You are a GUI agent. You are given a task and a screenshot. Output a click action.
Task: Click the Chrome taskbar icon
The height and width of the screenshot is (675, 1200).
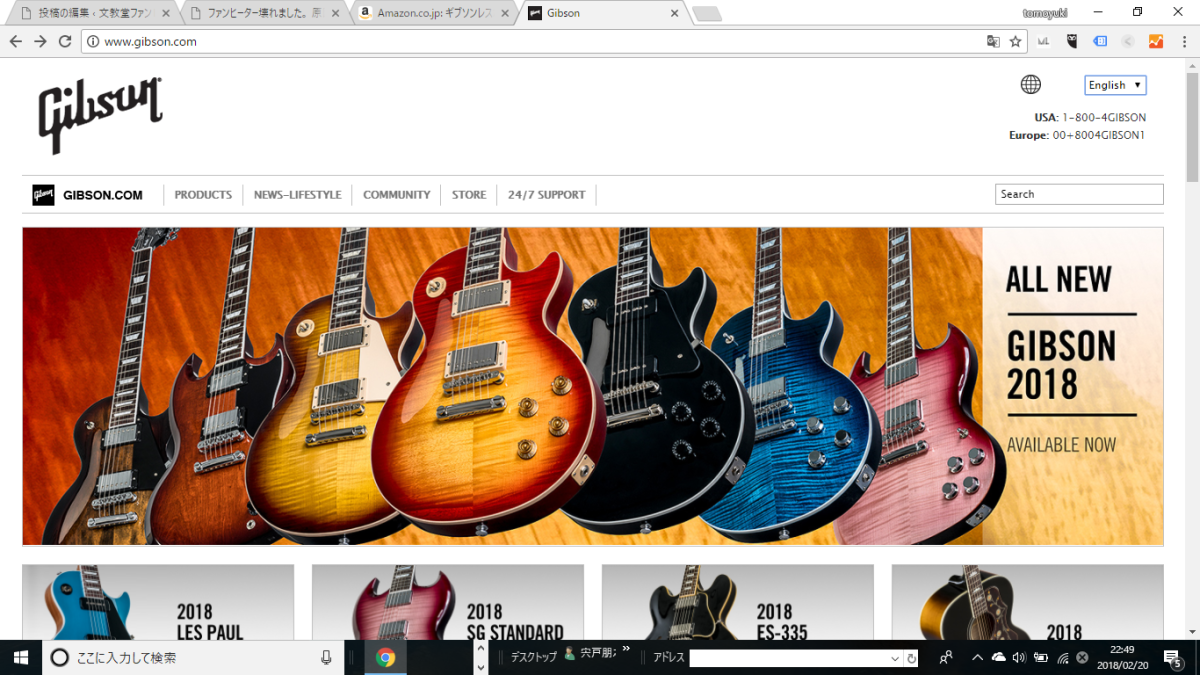click(385, 657)
